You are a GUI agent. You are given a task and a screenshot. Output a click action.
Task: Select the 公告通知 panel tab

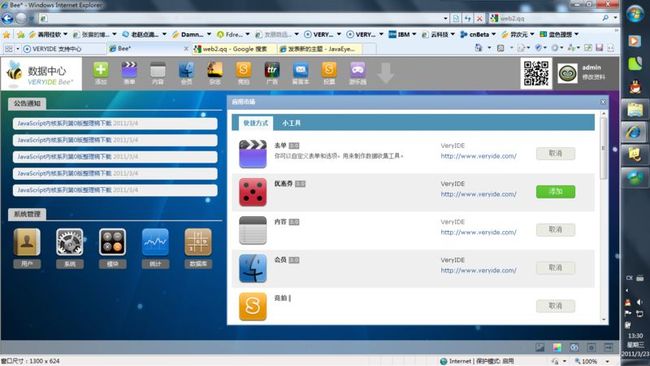(x=27, y=103)
